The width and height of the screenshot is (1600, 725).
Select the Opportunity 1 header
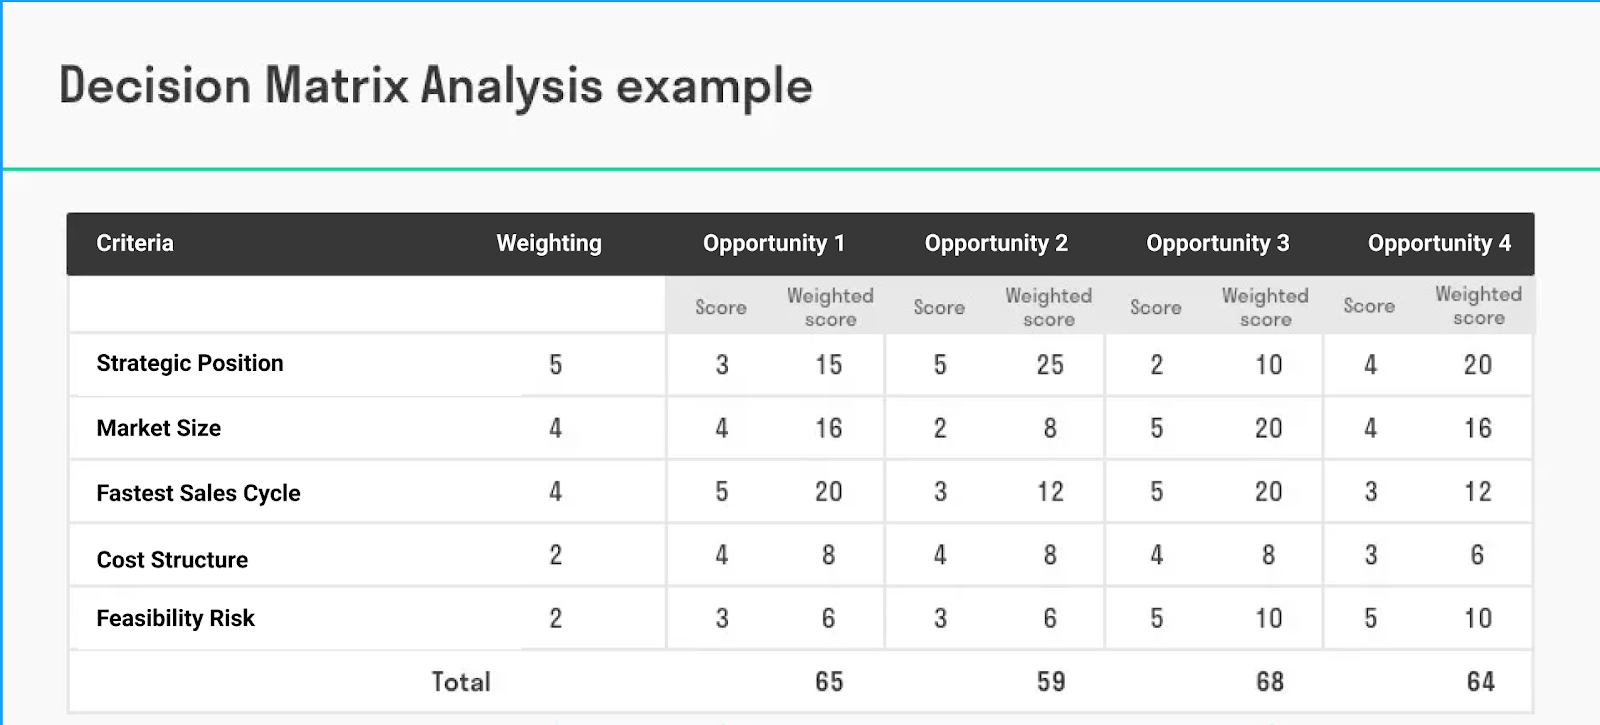[x=773, y=243]
